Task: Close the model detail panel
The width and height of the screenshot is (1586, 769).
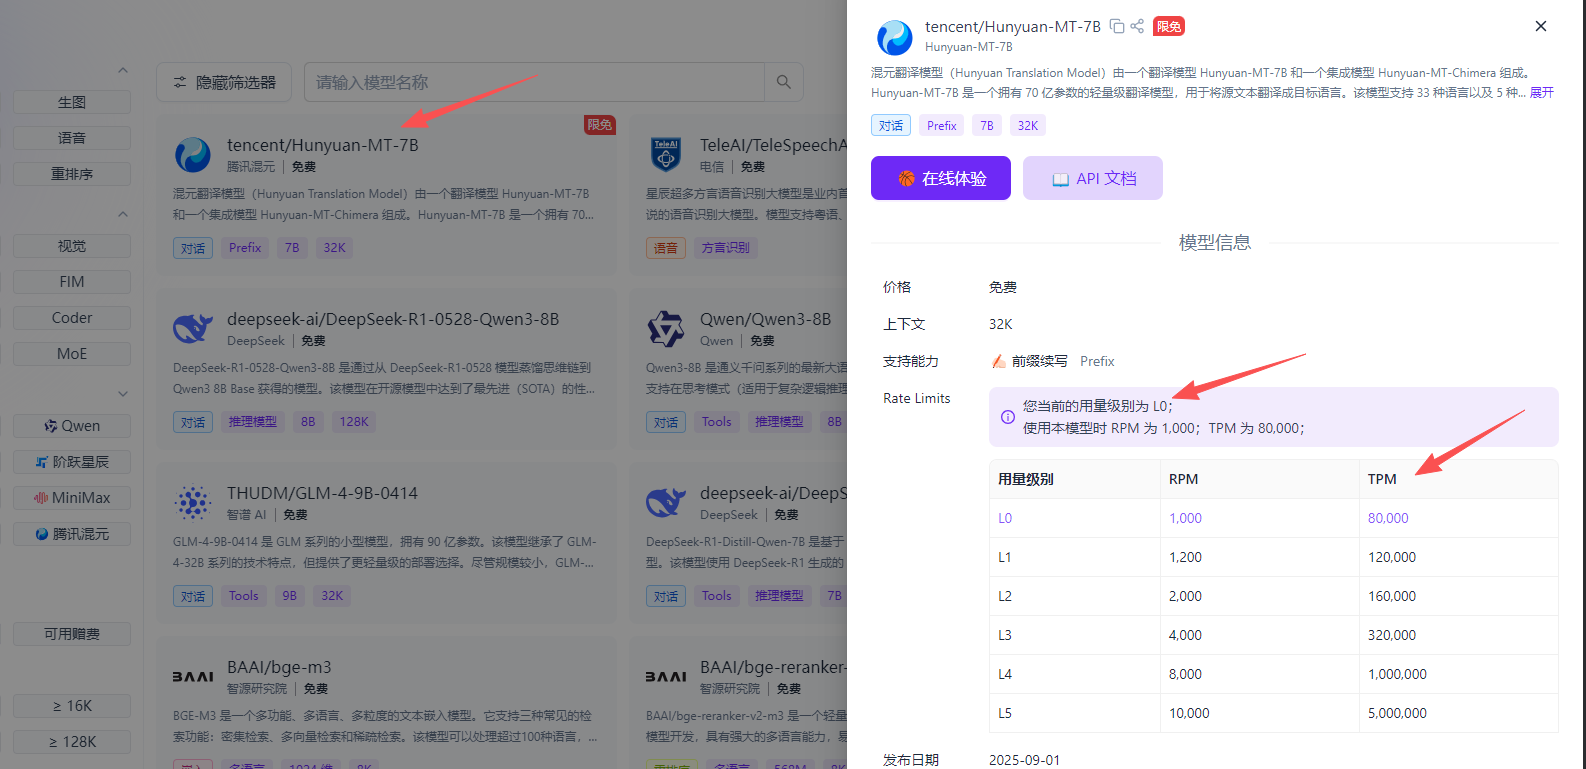Action: coord(1541,26)
